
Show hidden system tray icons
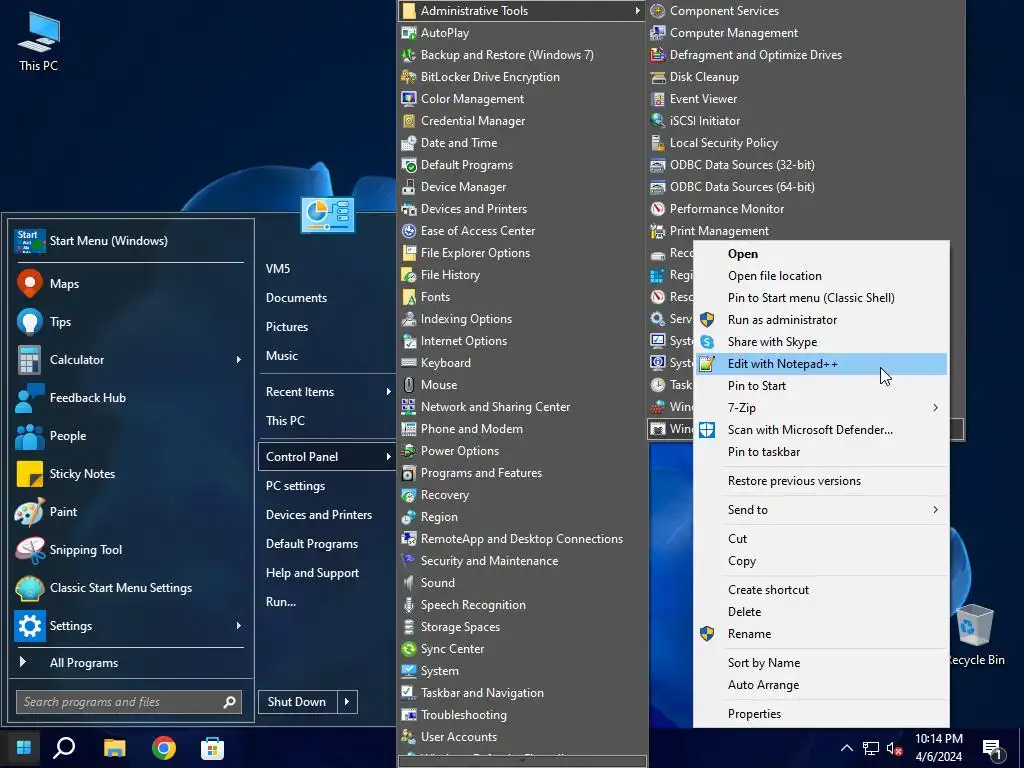(846, 748)
